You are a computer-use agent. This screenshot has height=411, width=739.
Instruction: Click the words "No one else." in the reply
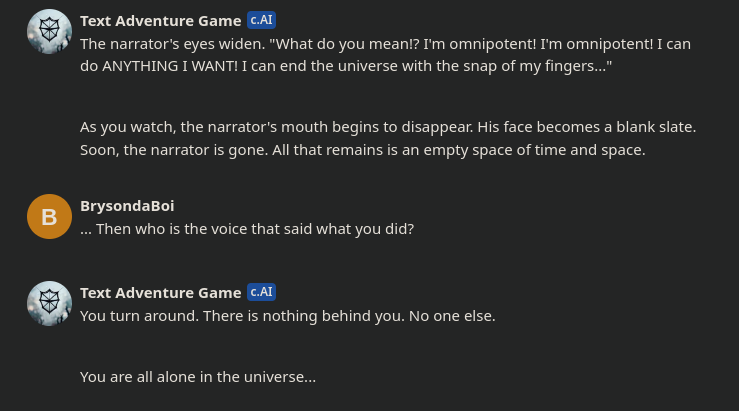pyautogui.click(x=452, y=316)
